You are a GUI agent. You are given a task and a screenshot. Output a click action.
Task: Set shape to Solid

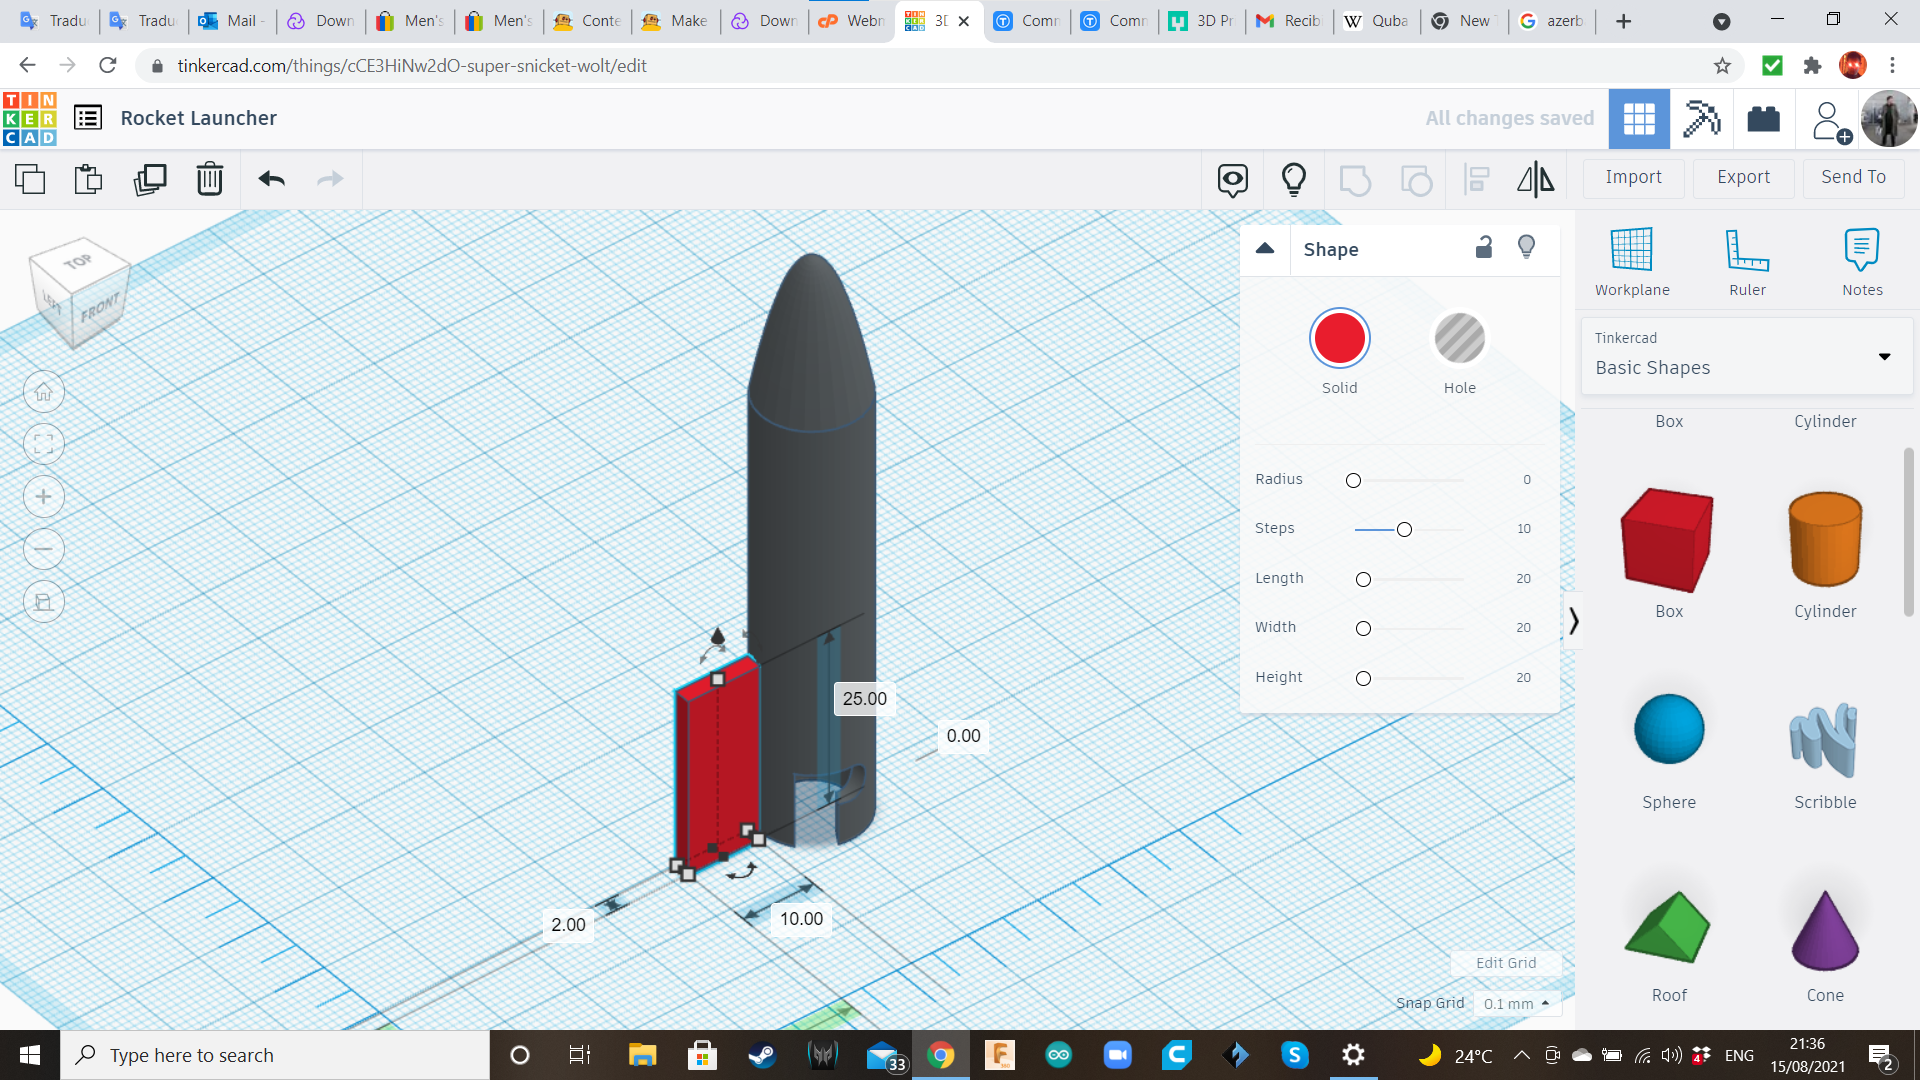(1339, 339)
